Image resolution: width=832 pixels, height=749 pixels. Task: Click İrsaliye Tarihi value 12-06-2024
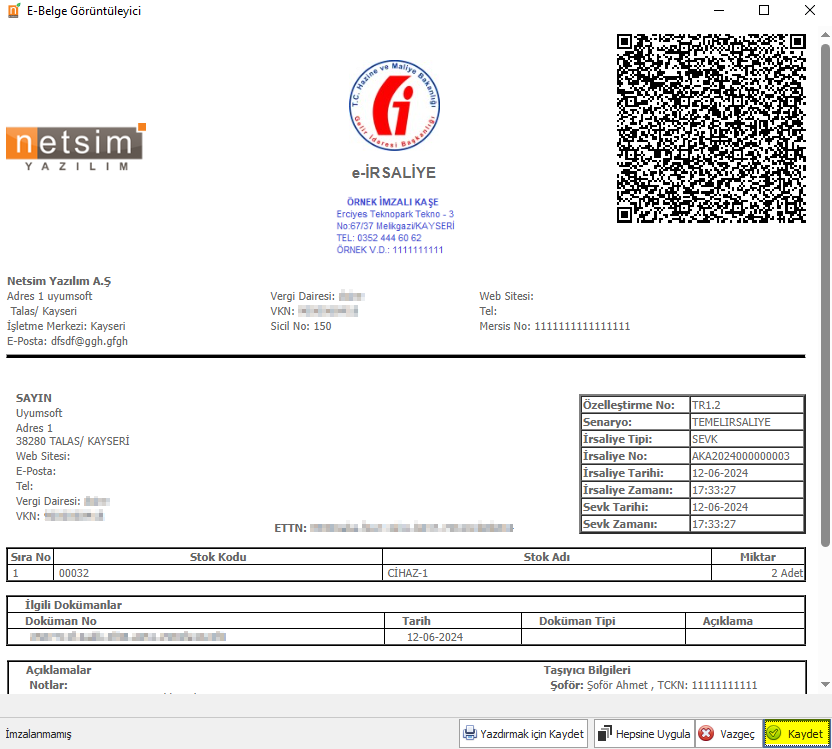[747, 473]
